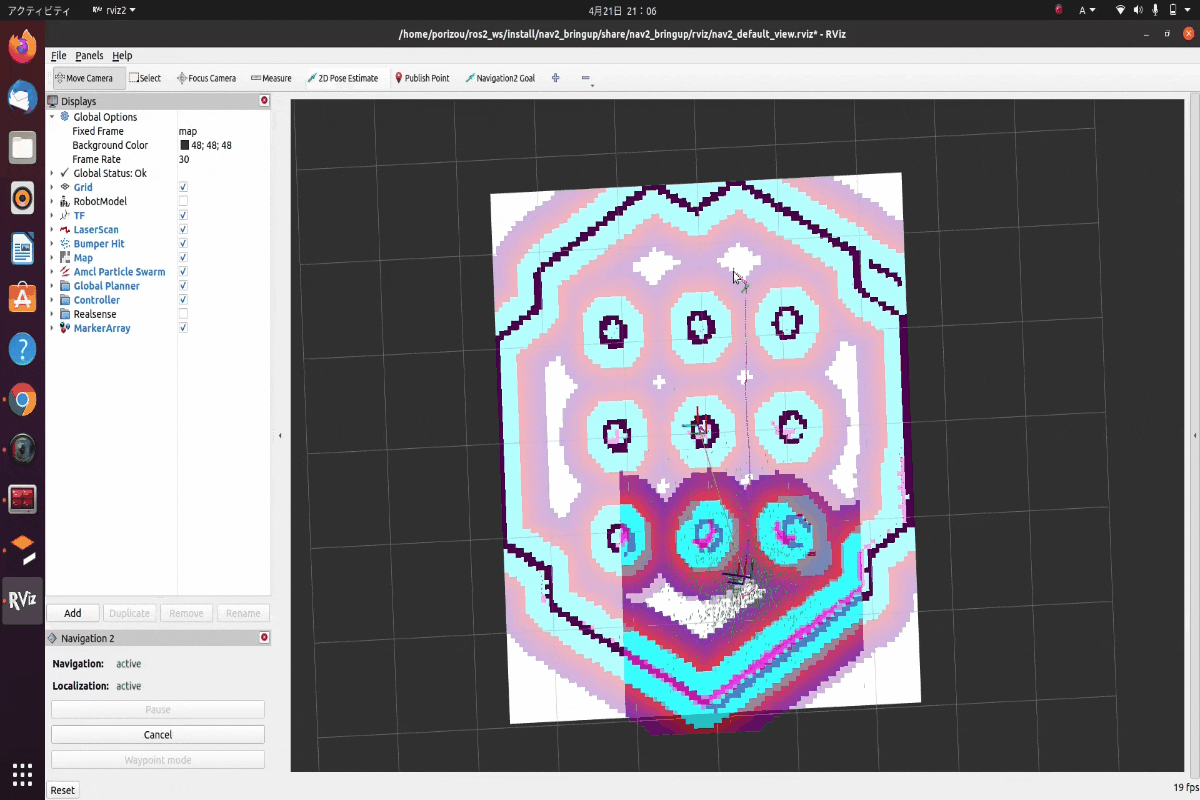Activate the Navigation2 Goal tool
The height and width of the screenshot is (800, 1200).
tap(500, 77)
